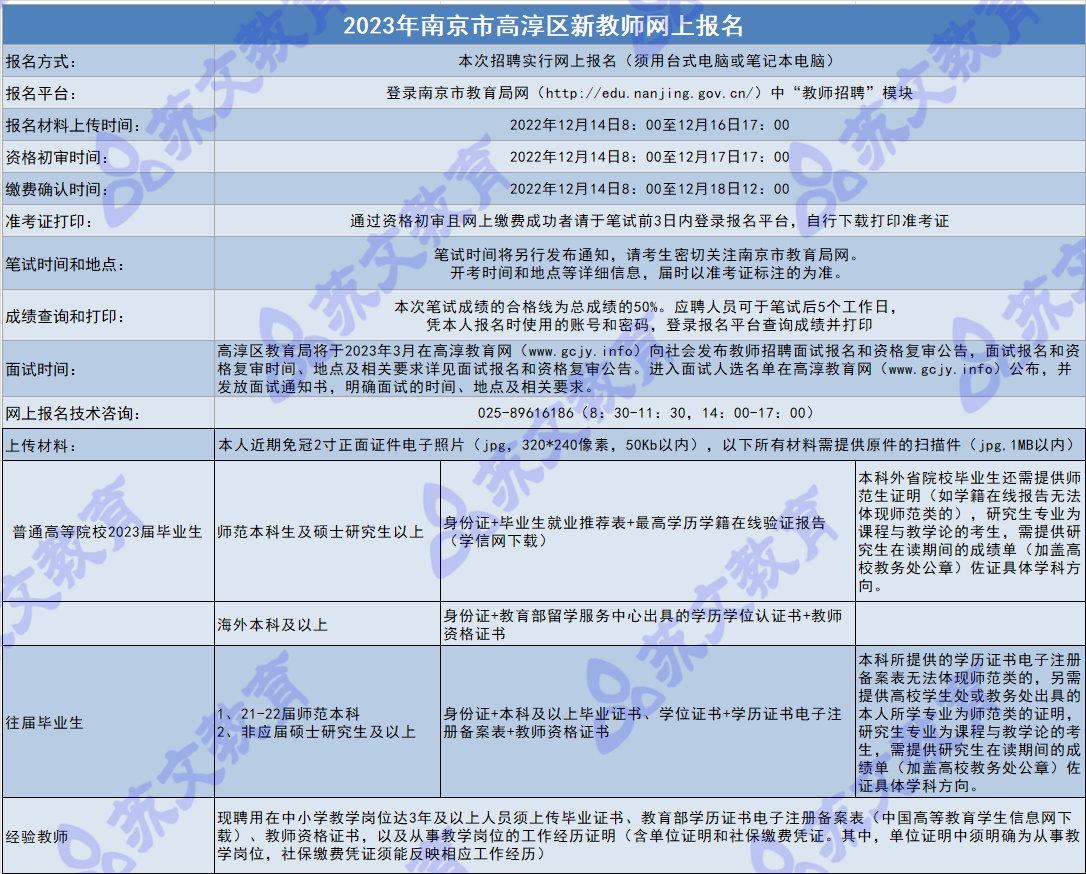This screenshot has width=1086, height=874.
Task: Select the "成绩查询和打印:" label
Action: coord(65,316)
